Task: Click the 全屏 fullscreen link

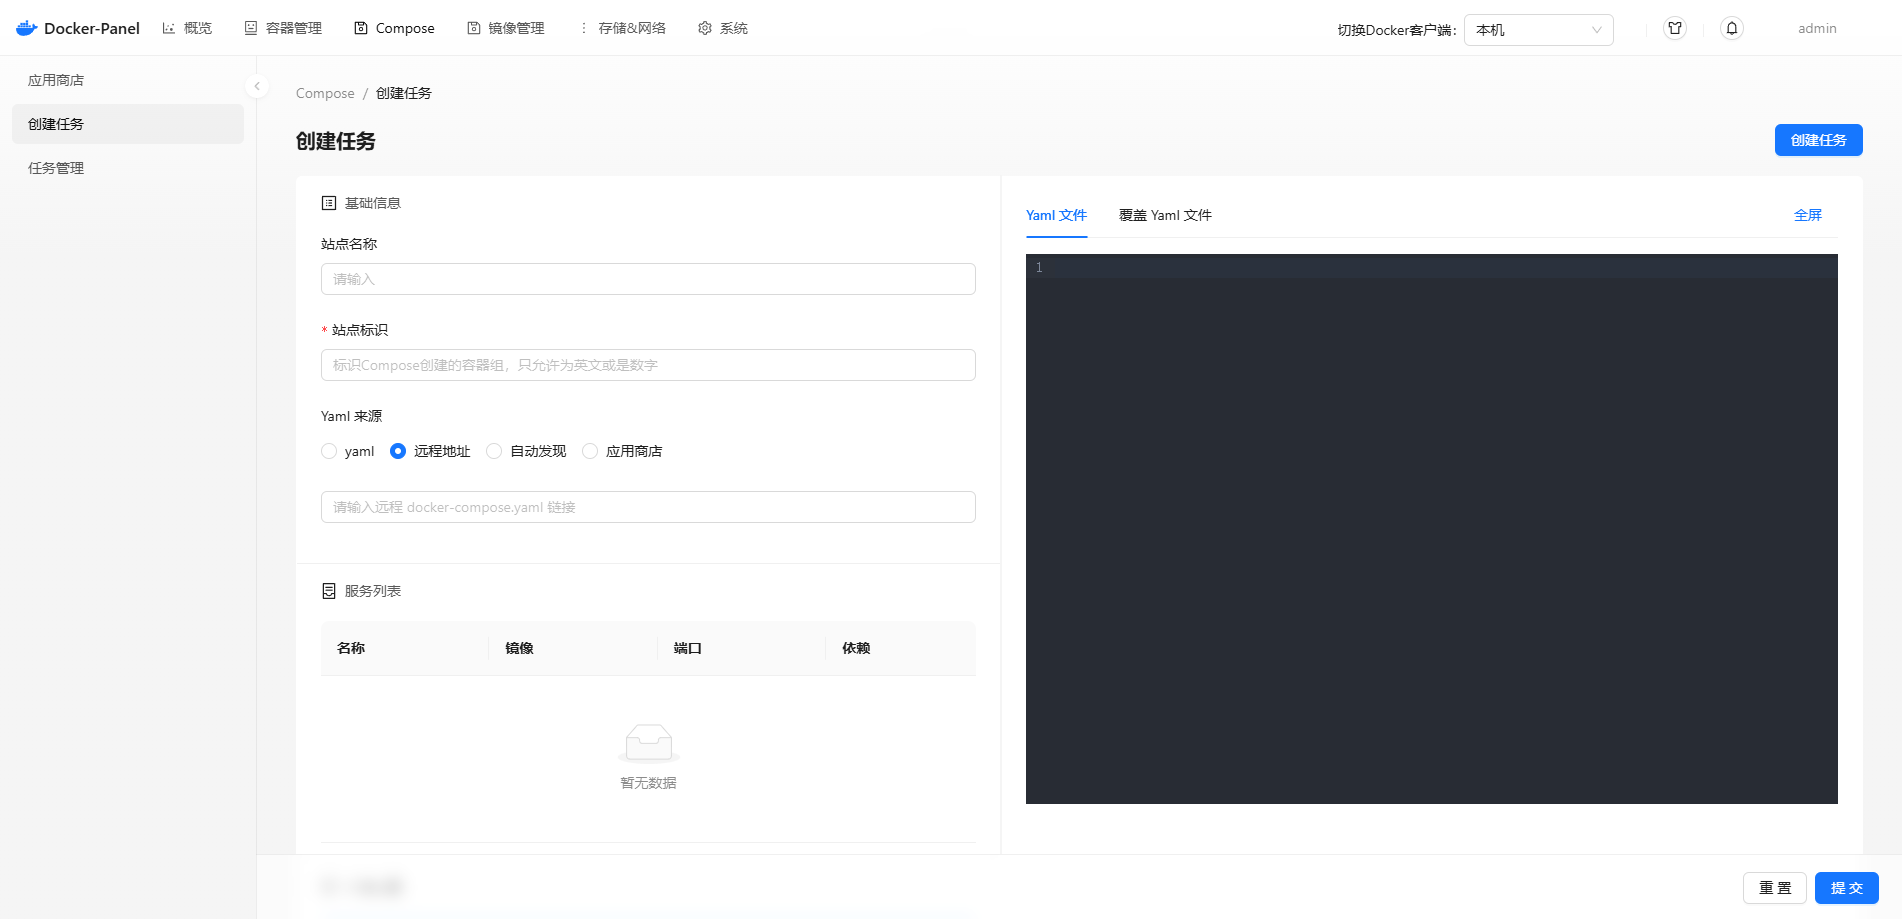Action: [1807, 215]
